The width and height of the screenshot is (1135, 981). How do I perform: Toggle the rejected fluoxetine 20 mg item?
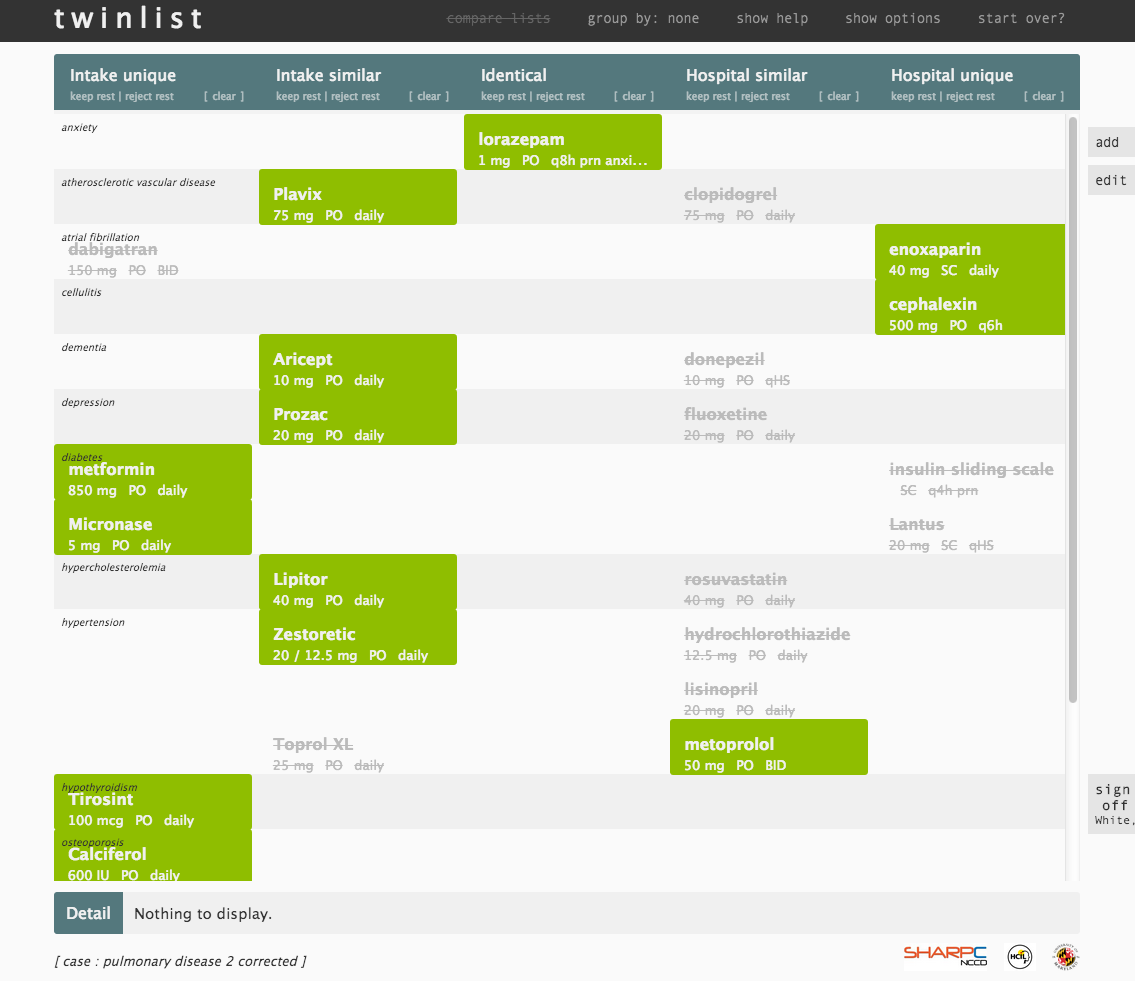coord(739,424)
